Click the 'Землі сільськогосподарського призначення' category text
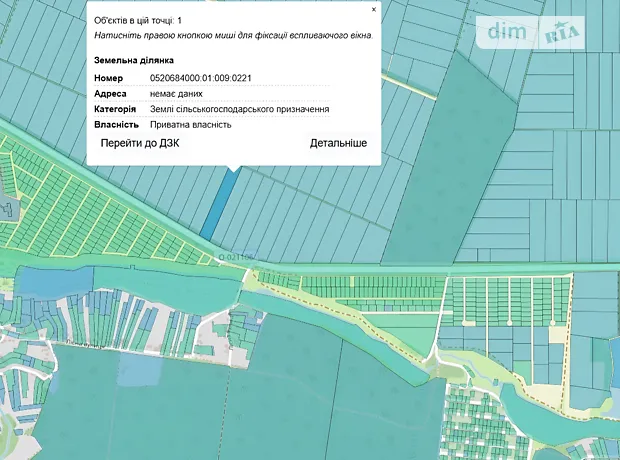Image resolution: width=620 pixels, height=460 pixels. pos(240,109)
